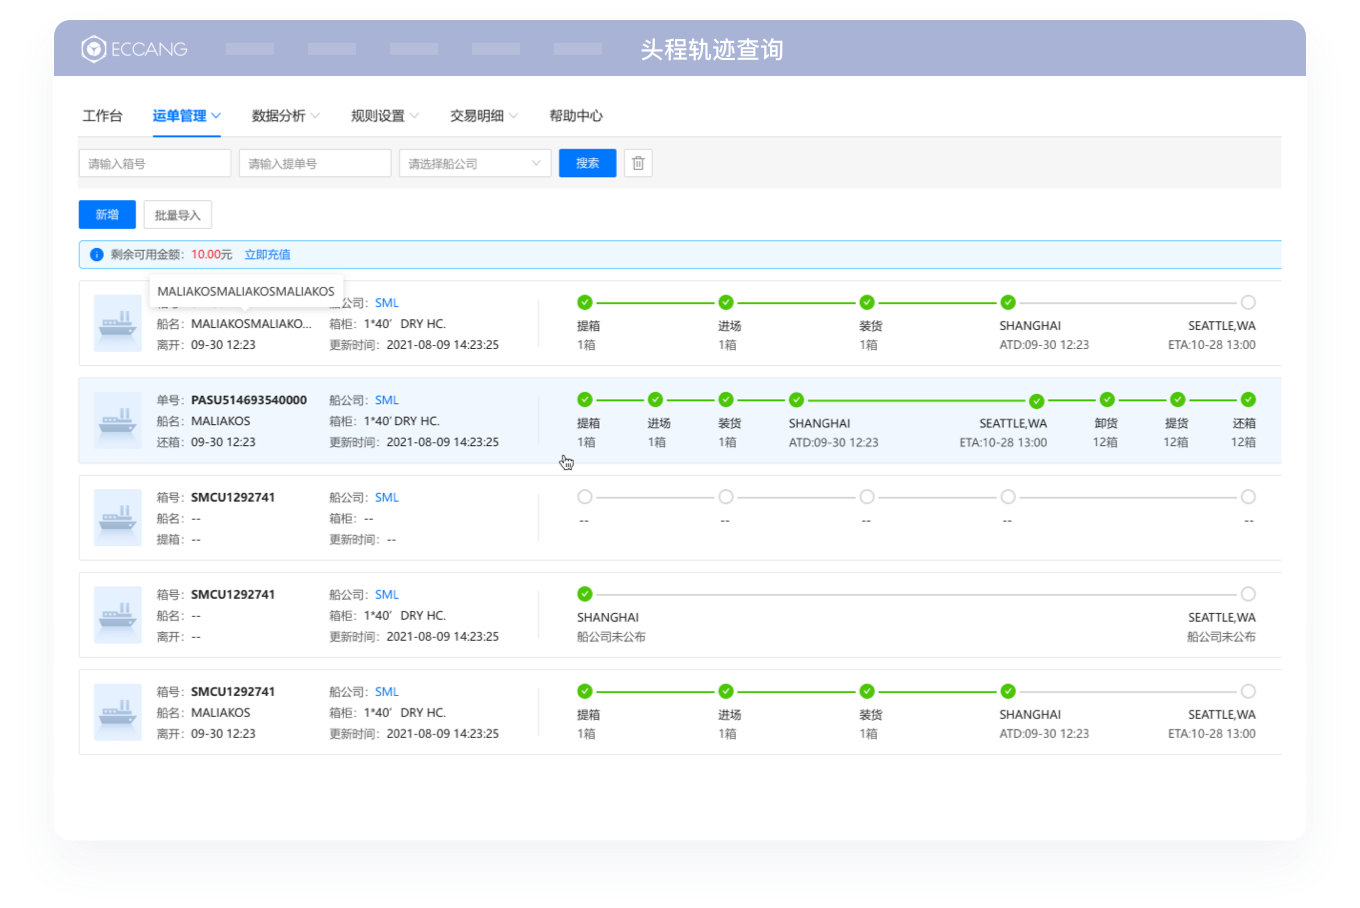The image size is (1360, 908).
Task: Click update time 2021-08-09 14:23:25 in PASU514693540000 row
Action: click(x=443, y=442)
